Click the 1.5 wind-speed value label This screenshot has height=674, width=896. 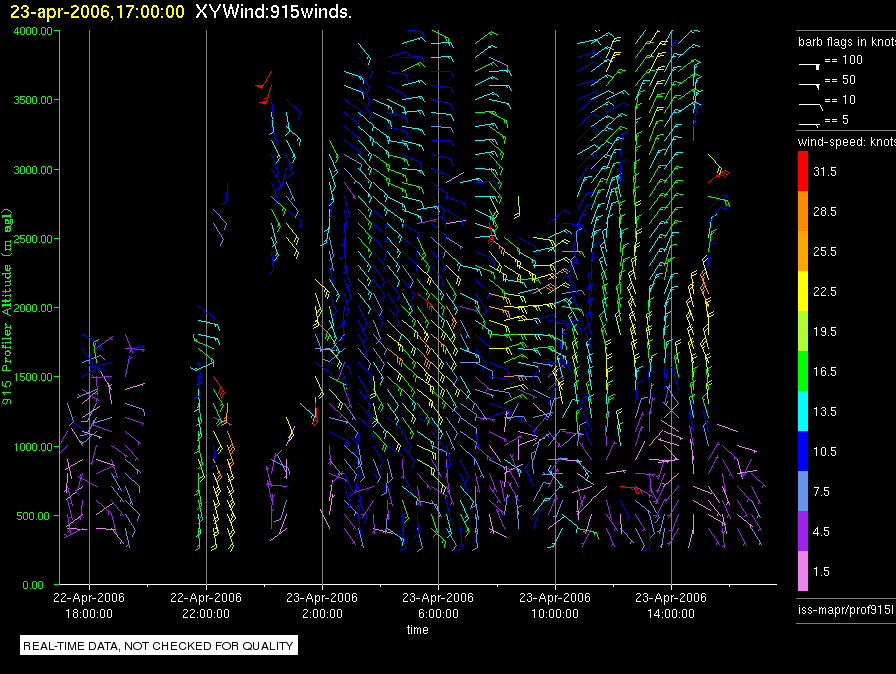pos(821,571)
